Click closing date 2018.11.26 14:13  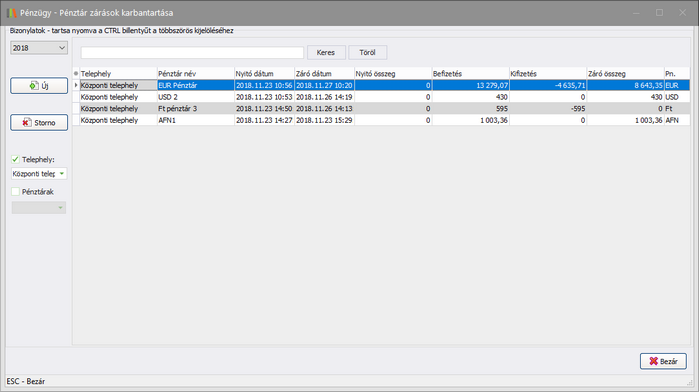coord(324,108)
